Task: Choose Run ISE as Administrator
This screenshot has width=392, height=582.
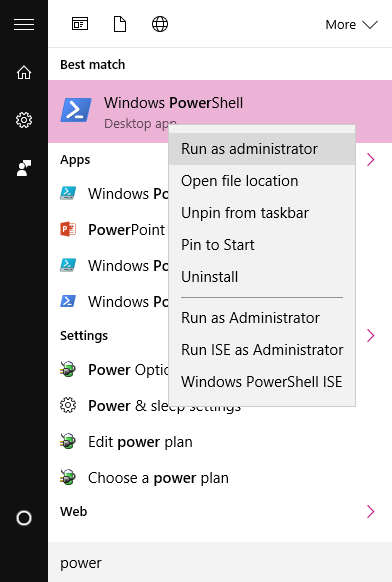Action: click(x=262, y=350)
